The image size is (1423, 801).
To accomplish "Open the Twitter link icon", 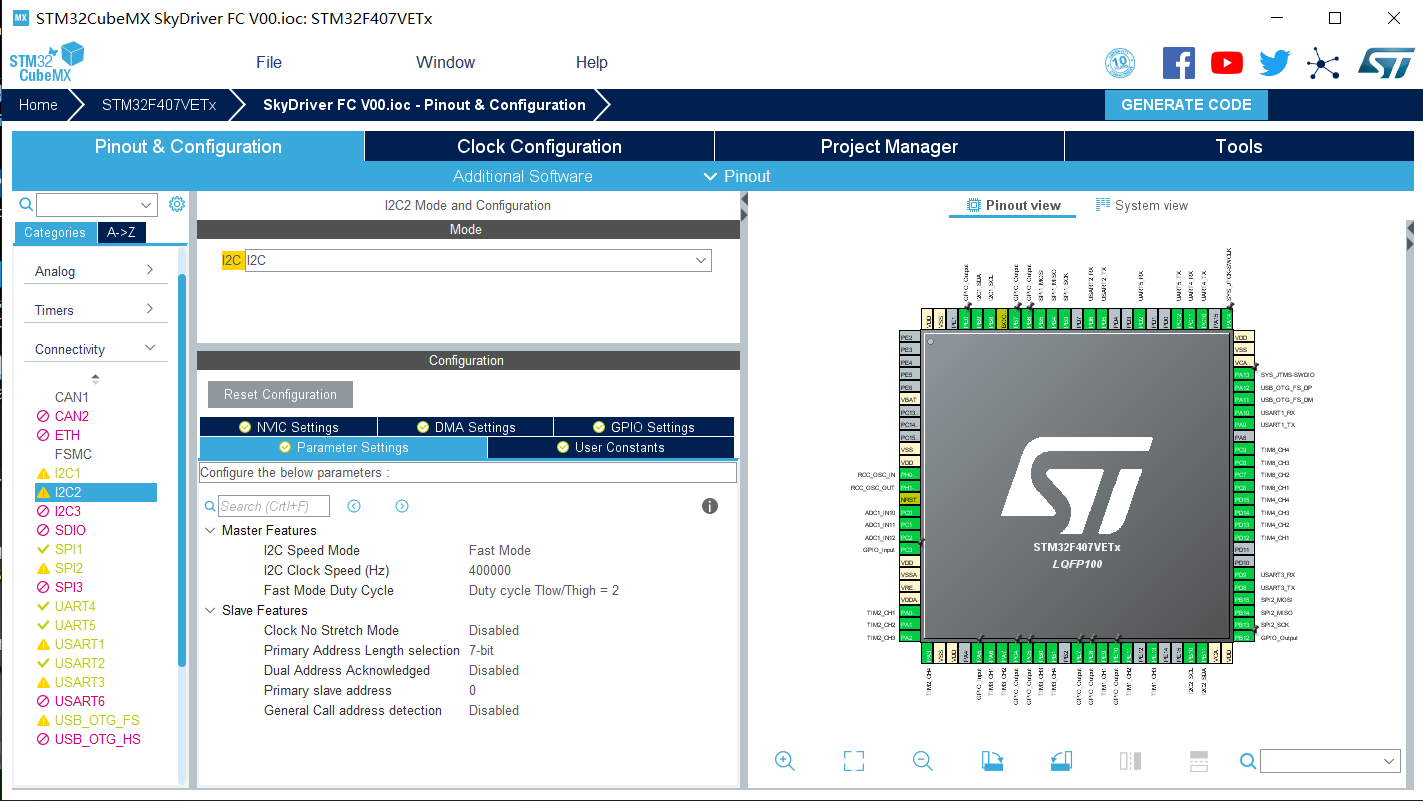I will [1275, 63].
